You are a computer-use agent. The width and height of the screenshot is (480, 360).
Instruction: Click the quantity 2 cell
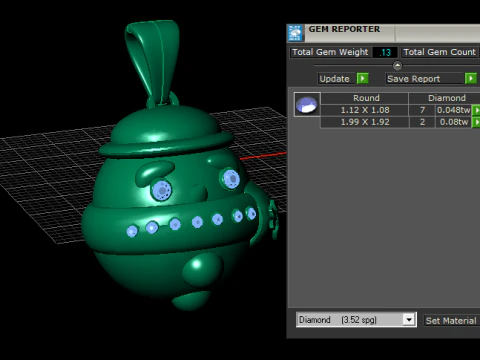click(x=422, y=122)
